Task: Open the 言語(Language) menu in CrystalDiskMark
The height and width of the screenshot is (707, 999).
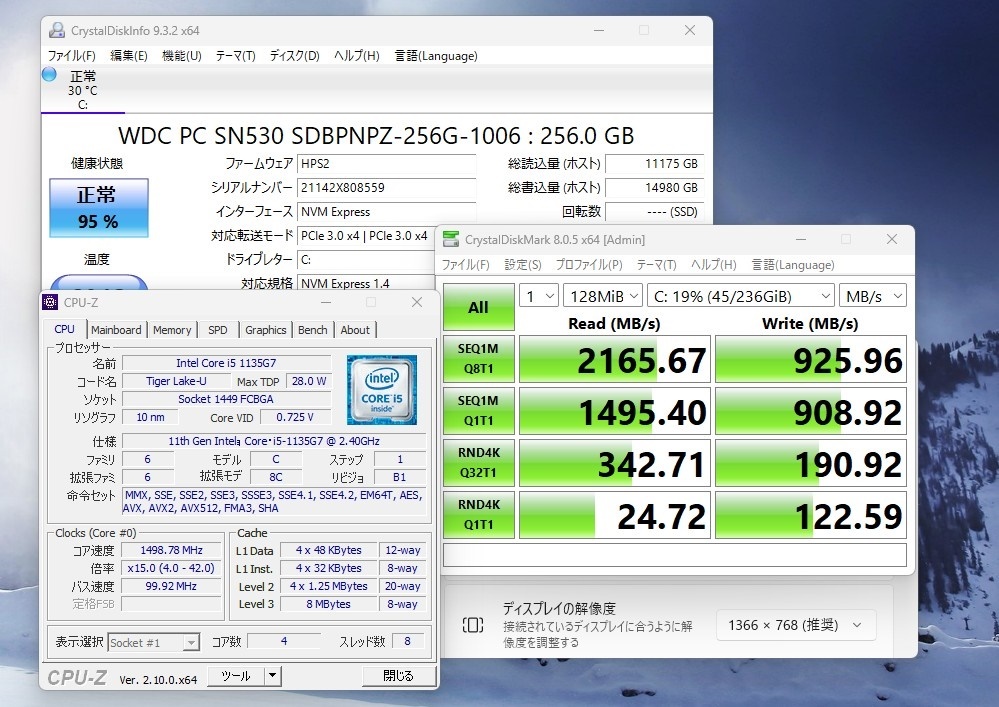Action: (x=793, y=264)
